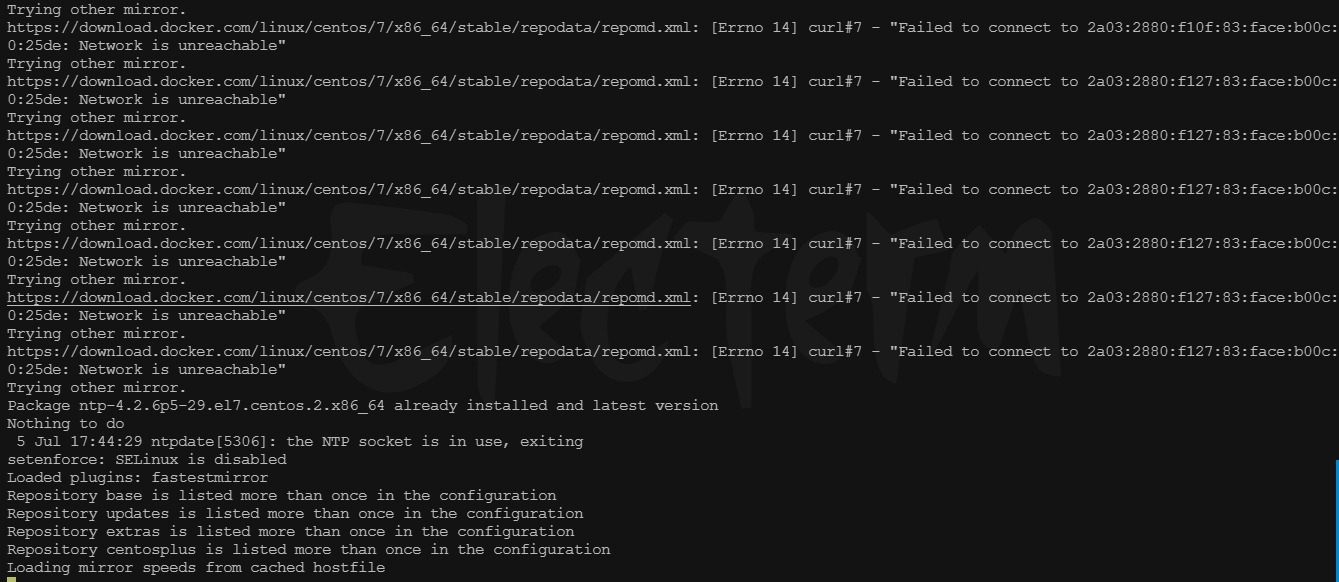Click the 'Loaded plugins: fastestmirror' line
The height and width of the screenshot is (582, 1339).
[138, 477]
